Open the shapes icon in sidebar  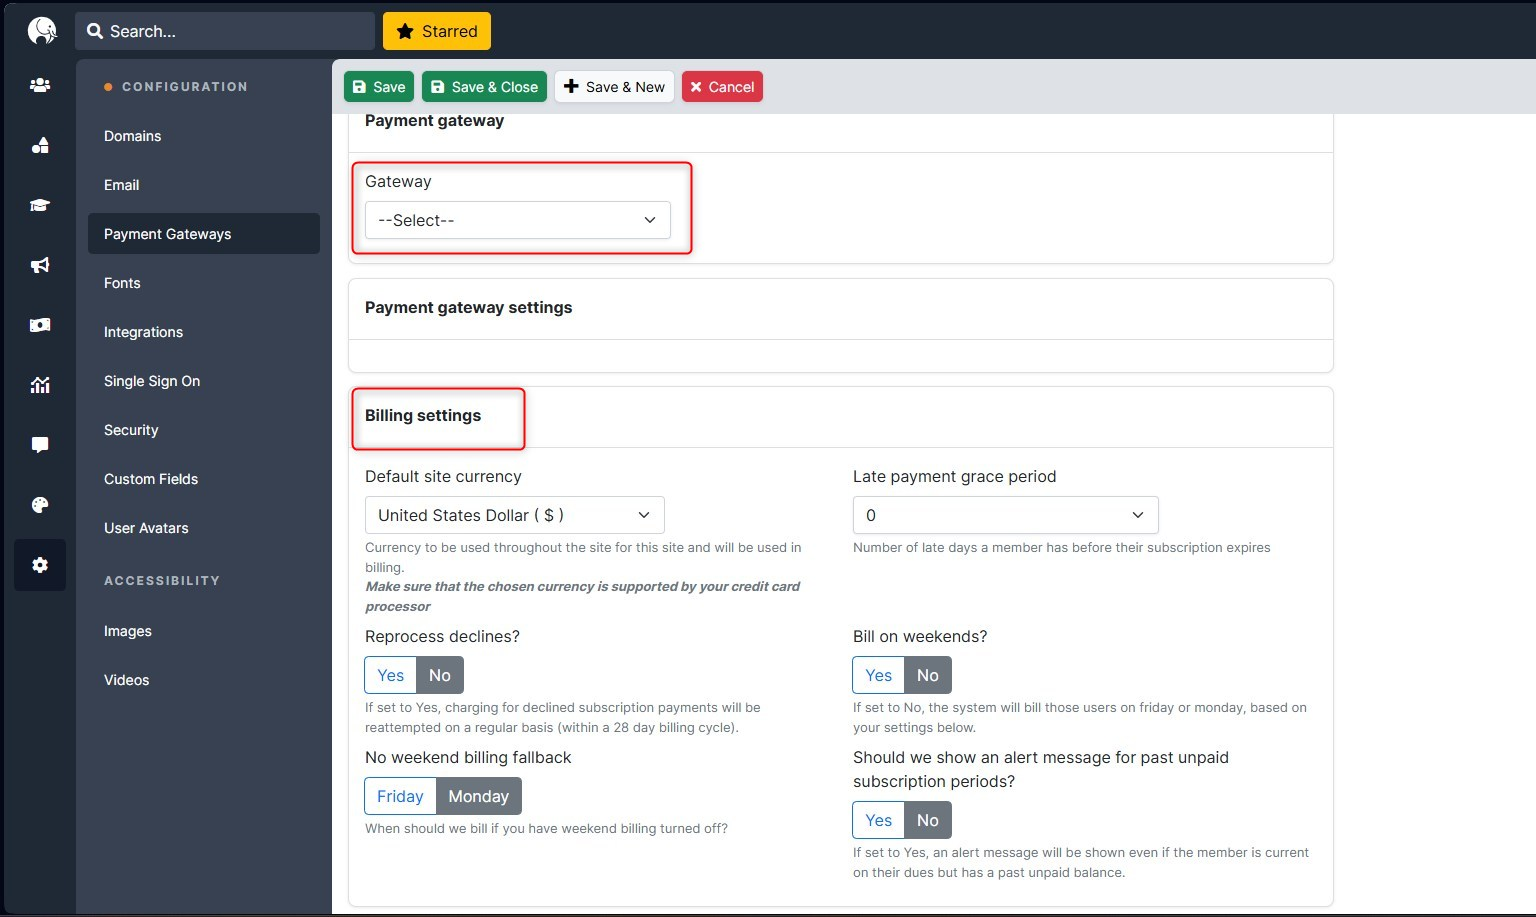40,146
